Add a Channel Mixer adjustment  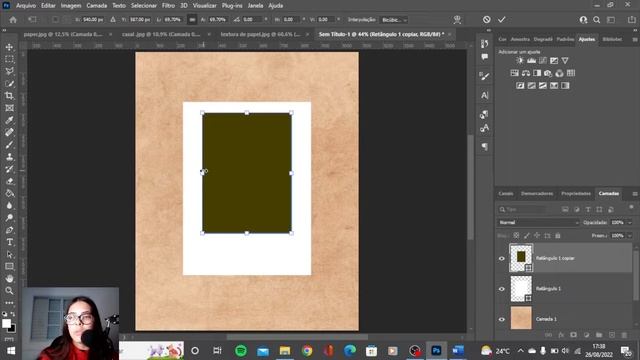[559, 73]
